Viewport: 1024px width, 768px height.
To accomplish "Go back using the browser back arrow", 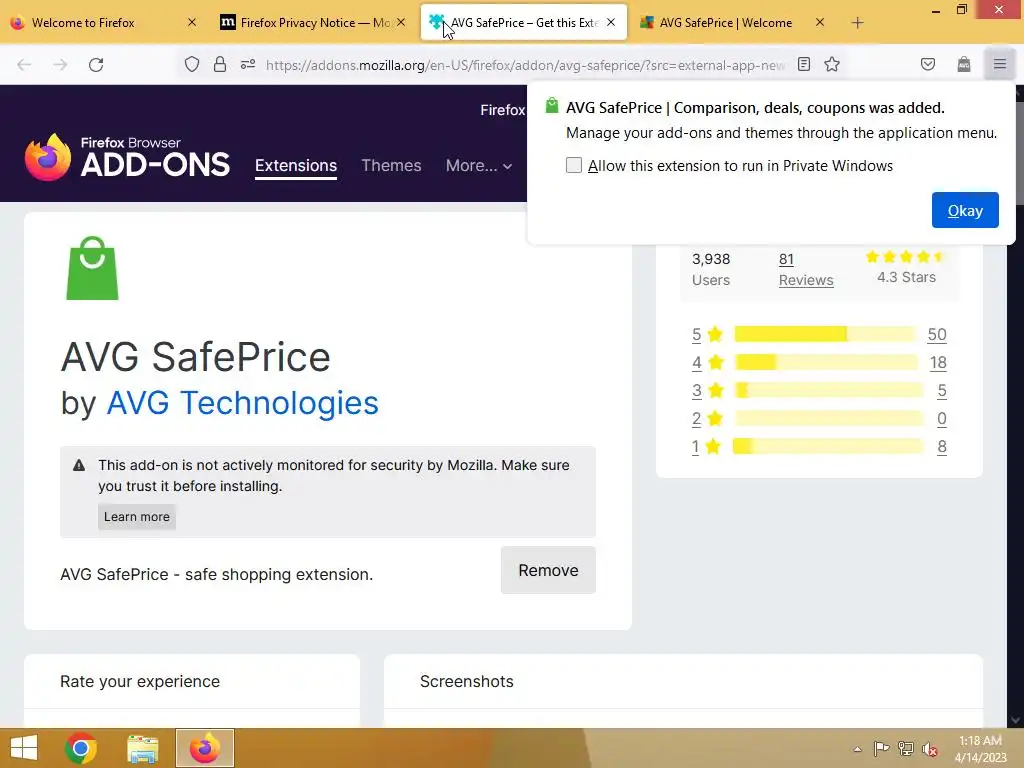I will coord(24,65).
